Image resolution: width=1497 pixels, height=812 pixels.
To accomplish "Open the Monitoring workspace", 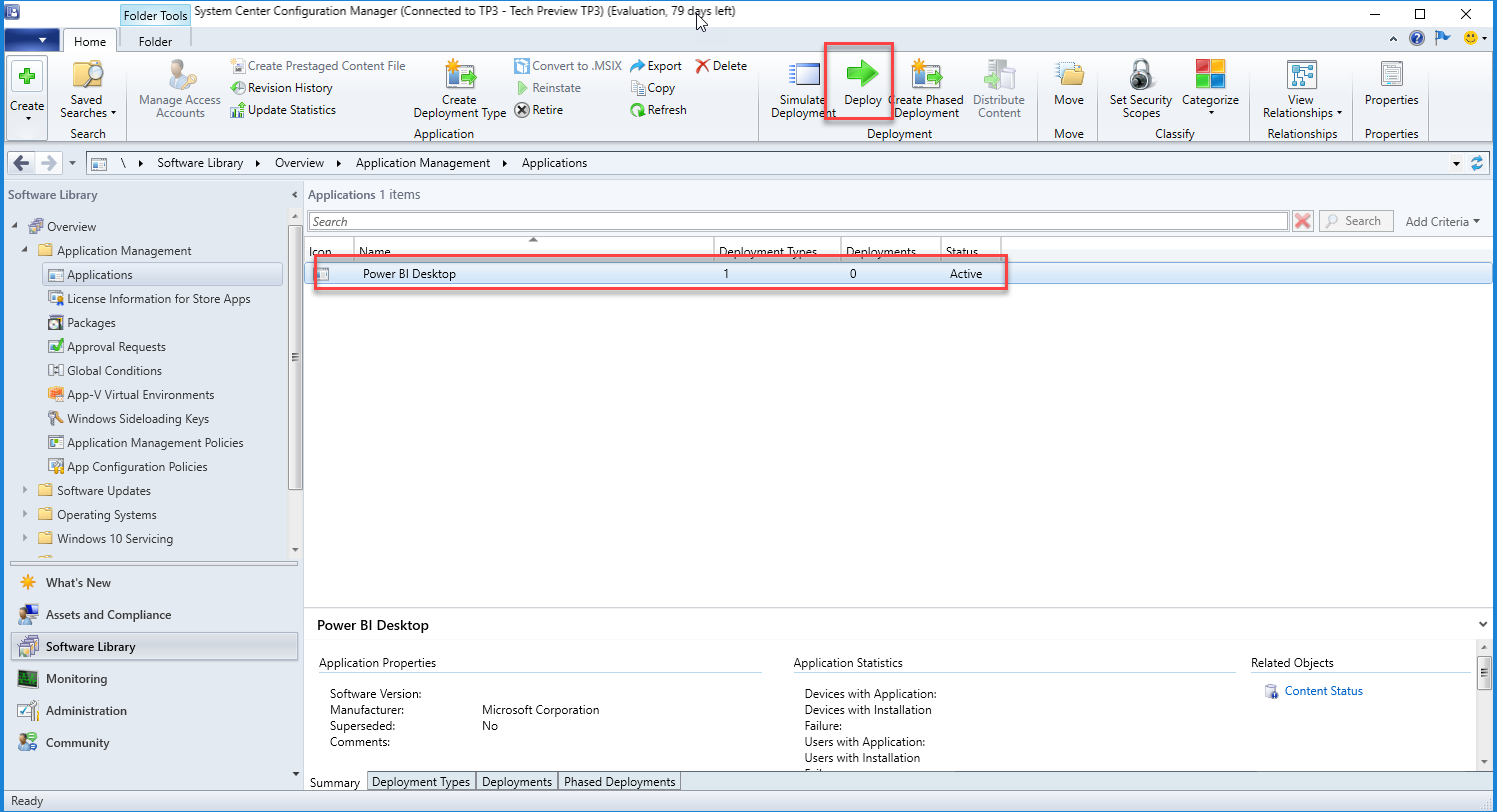I will (x=154, y=679).
